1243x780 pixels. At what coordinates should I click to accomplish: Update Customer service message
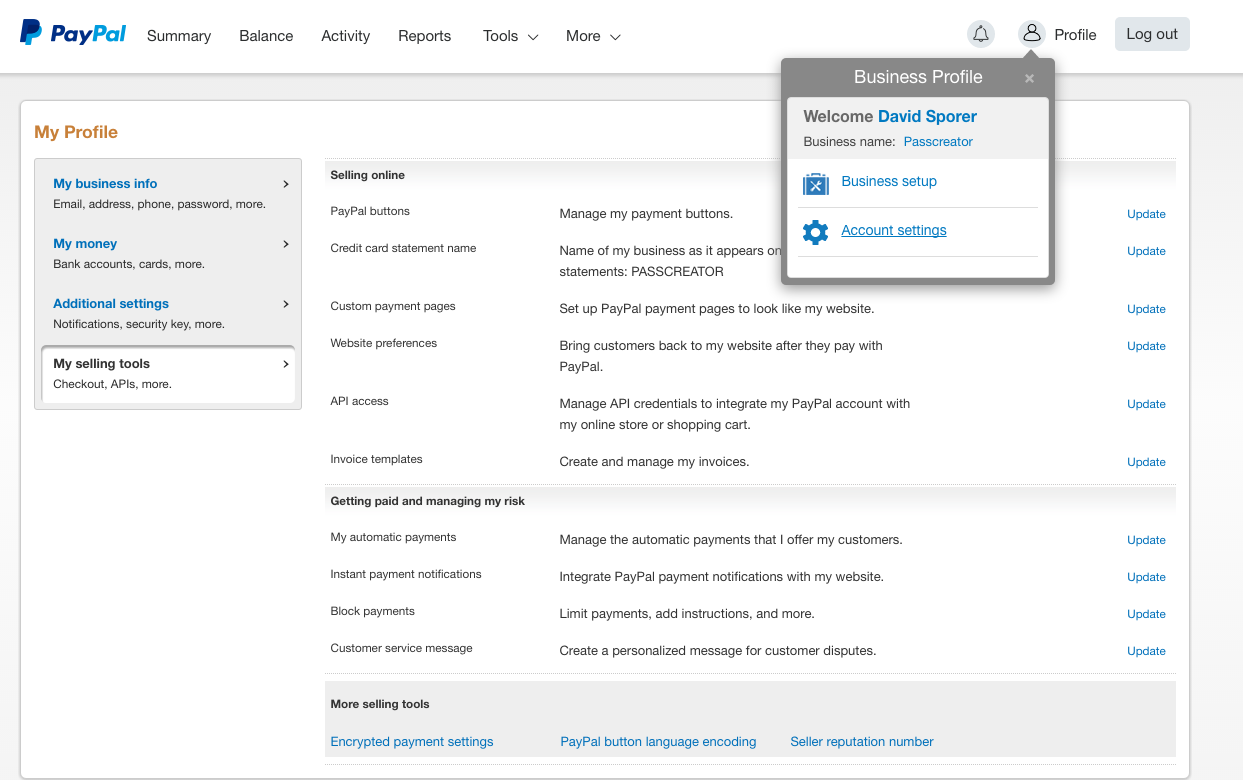(x=1146, y=651)
